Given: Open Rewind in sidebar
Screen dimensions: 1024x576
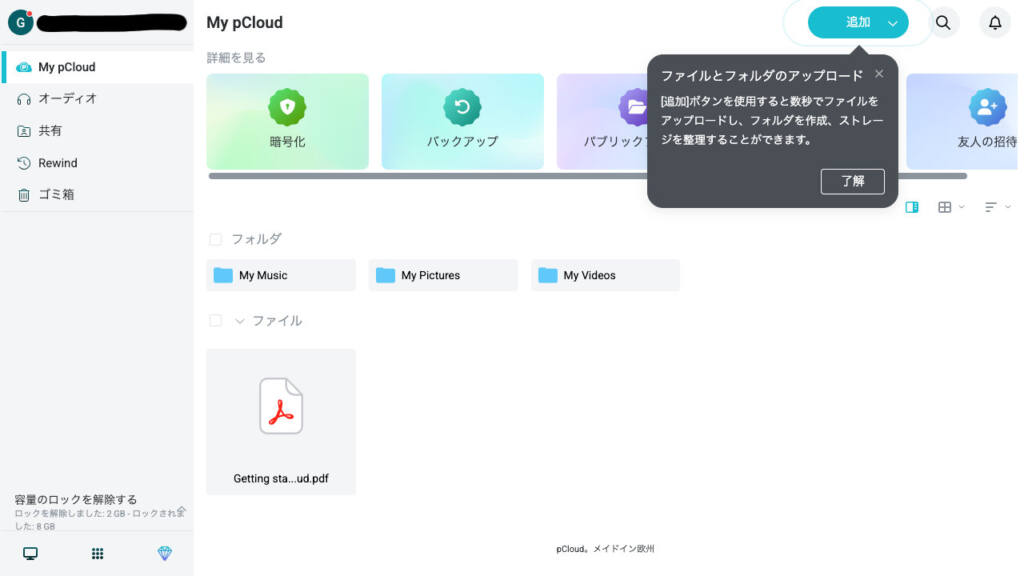Looking at the screenshot, I should (x=97, y=163).
